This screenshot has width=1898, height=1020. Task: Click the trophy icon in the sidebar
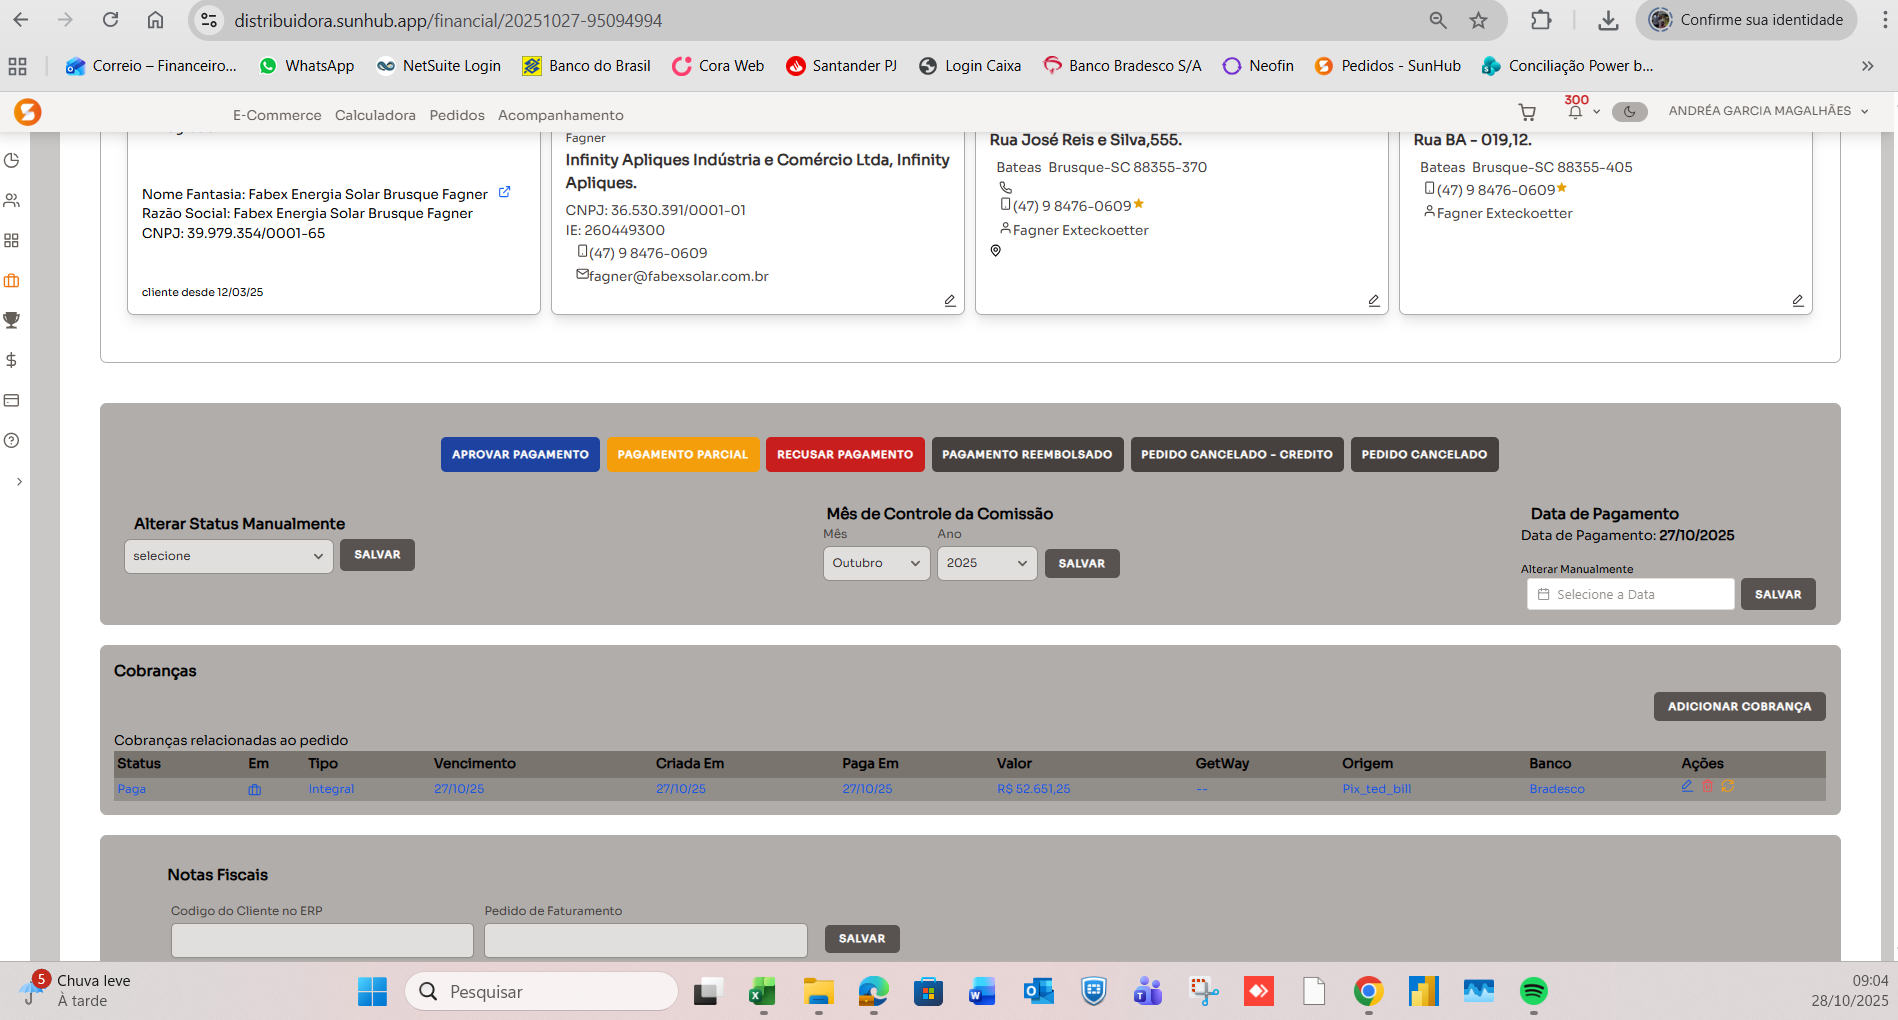coord(12,320)
